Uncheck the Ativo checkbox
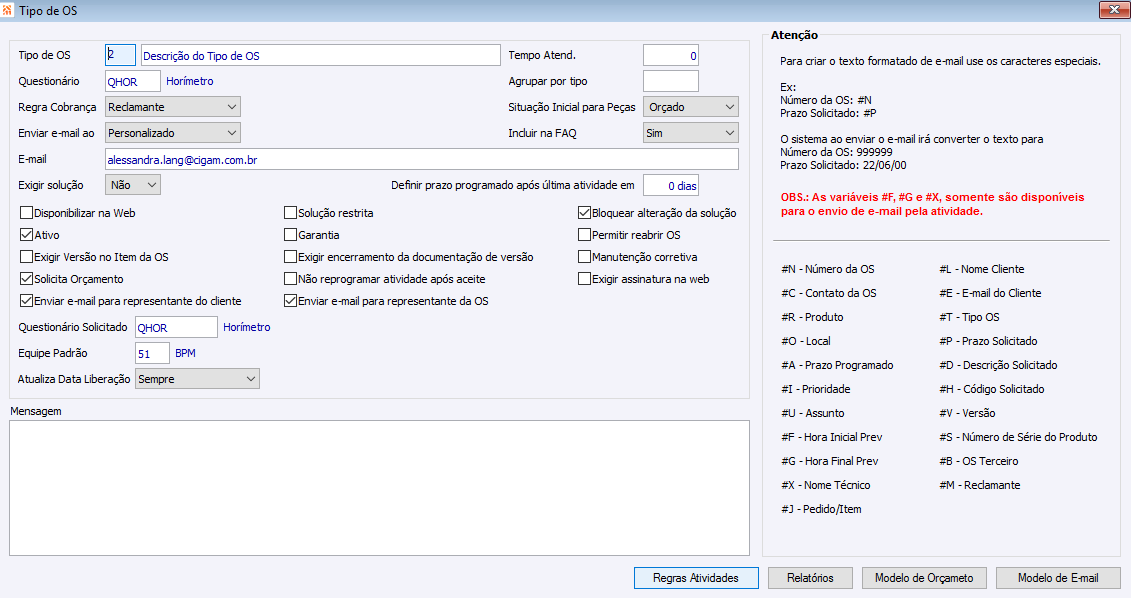Screen dimensions: 1131x598 27,235
